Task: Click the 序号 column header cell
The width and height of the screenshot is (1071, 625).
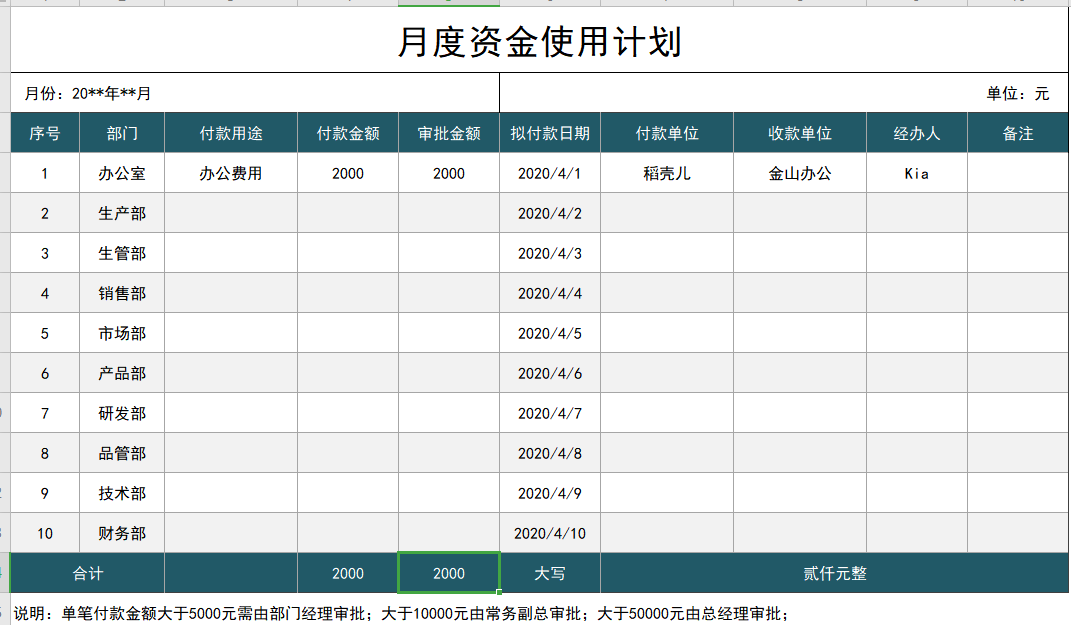Action: point(44,132)
